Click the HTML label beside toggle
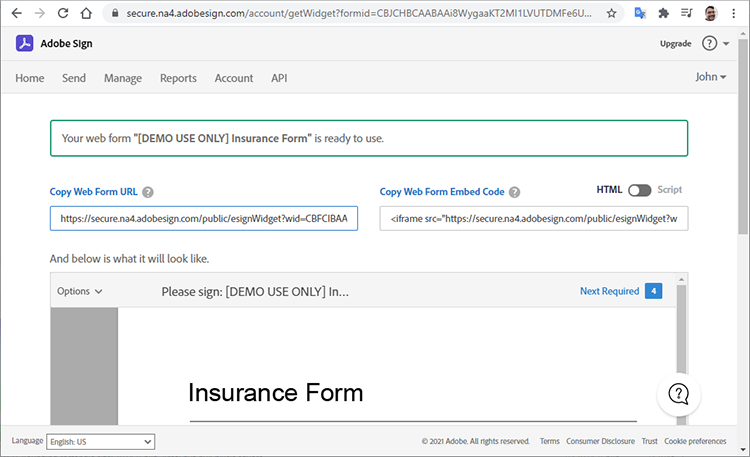This screenshot has width=750, height=457. tap(609, 190)
